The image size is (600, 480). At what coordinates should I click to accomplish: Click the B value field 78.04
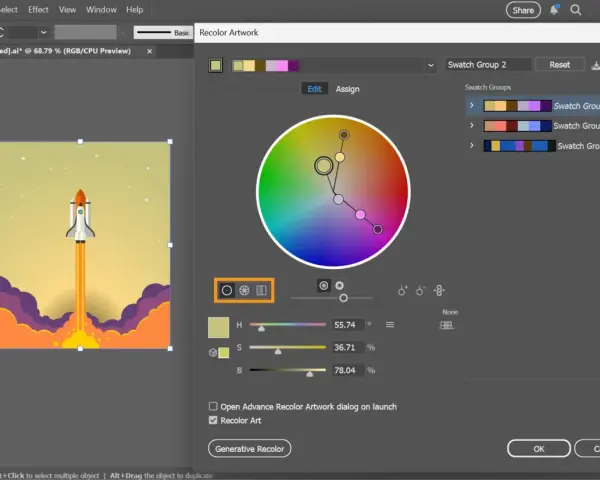347,371
